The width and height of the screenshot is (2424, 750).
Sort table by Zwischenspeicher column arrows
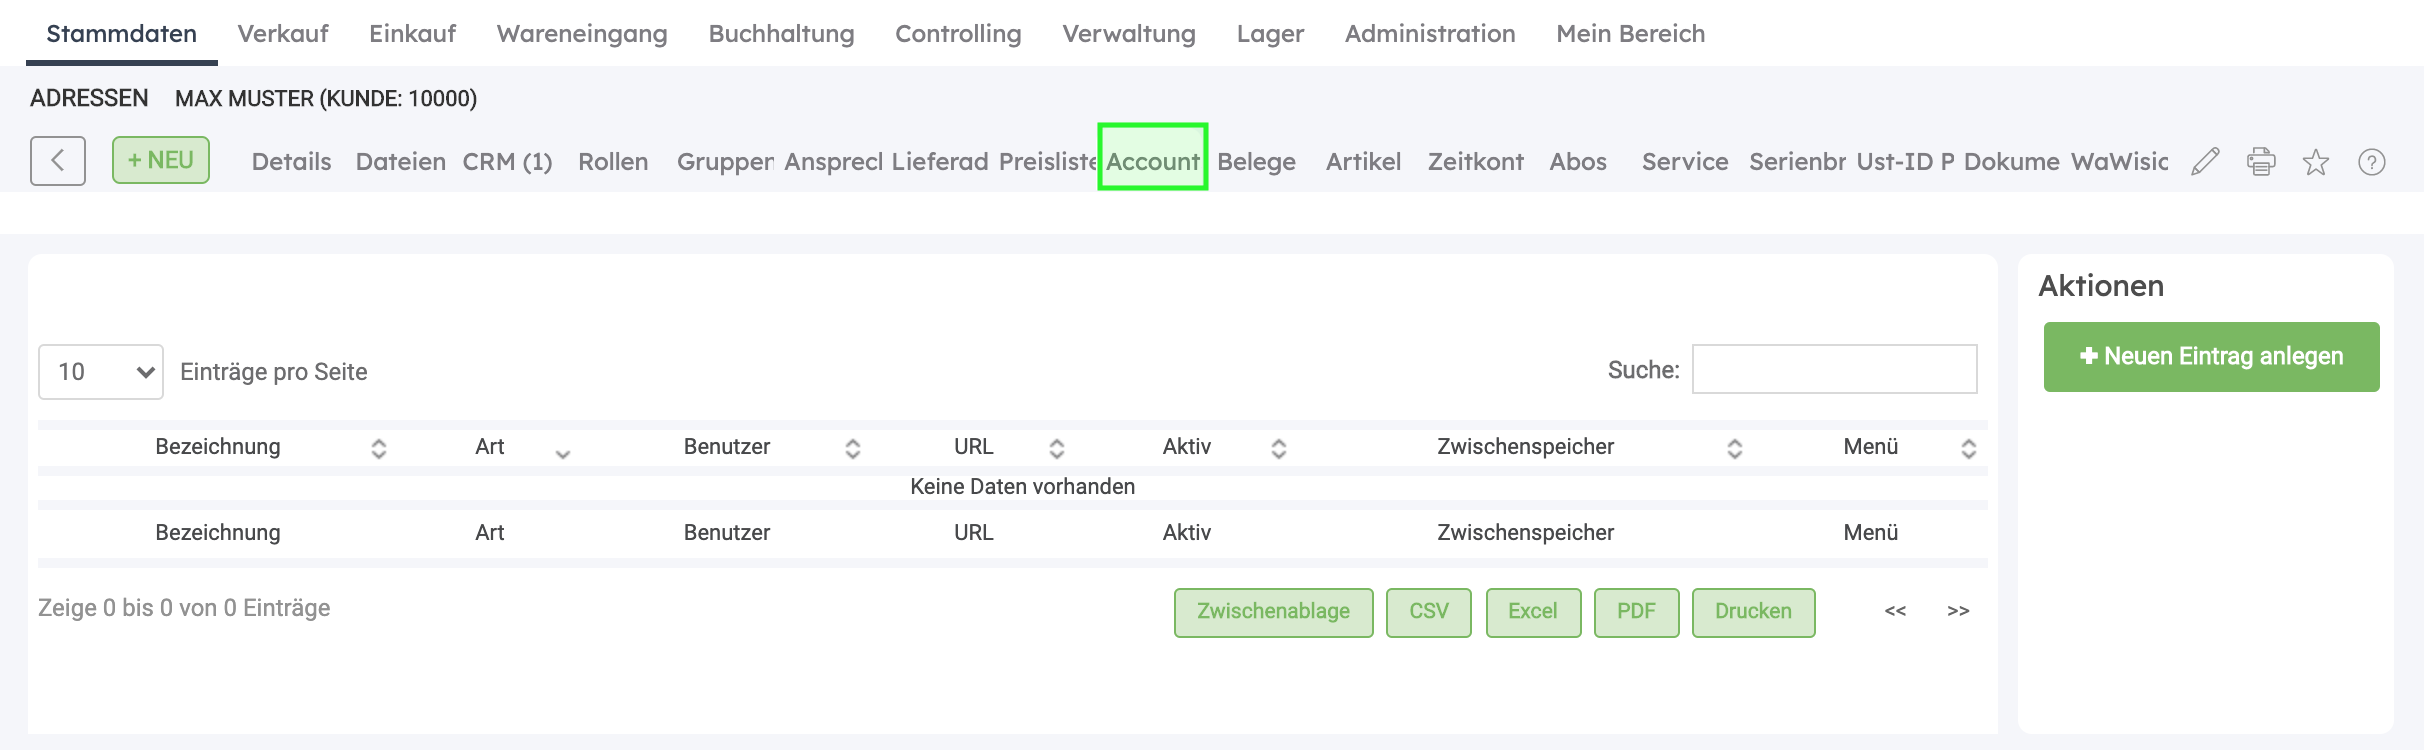pyautogui.click(x=1735, y=448)
